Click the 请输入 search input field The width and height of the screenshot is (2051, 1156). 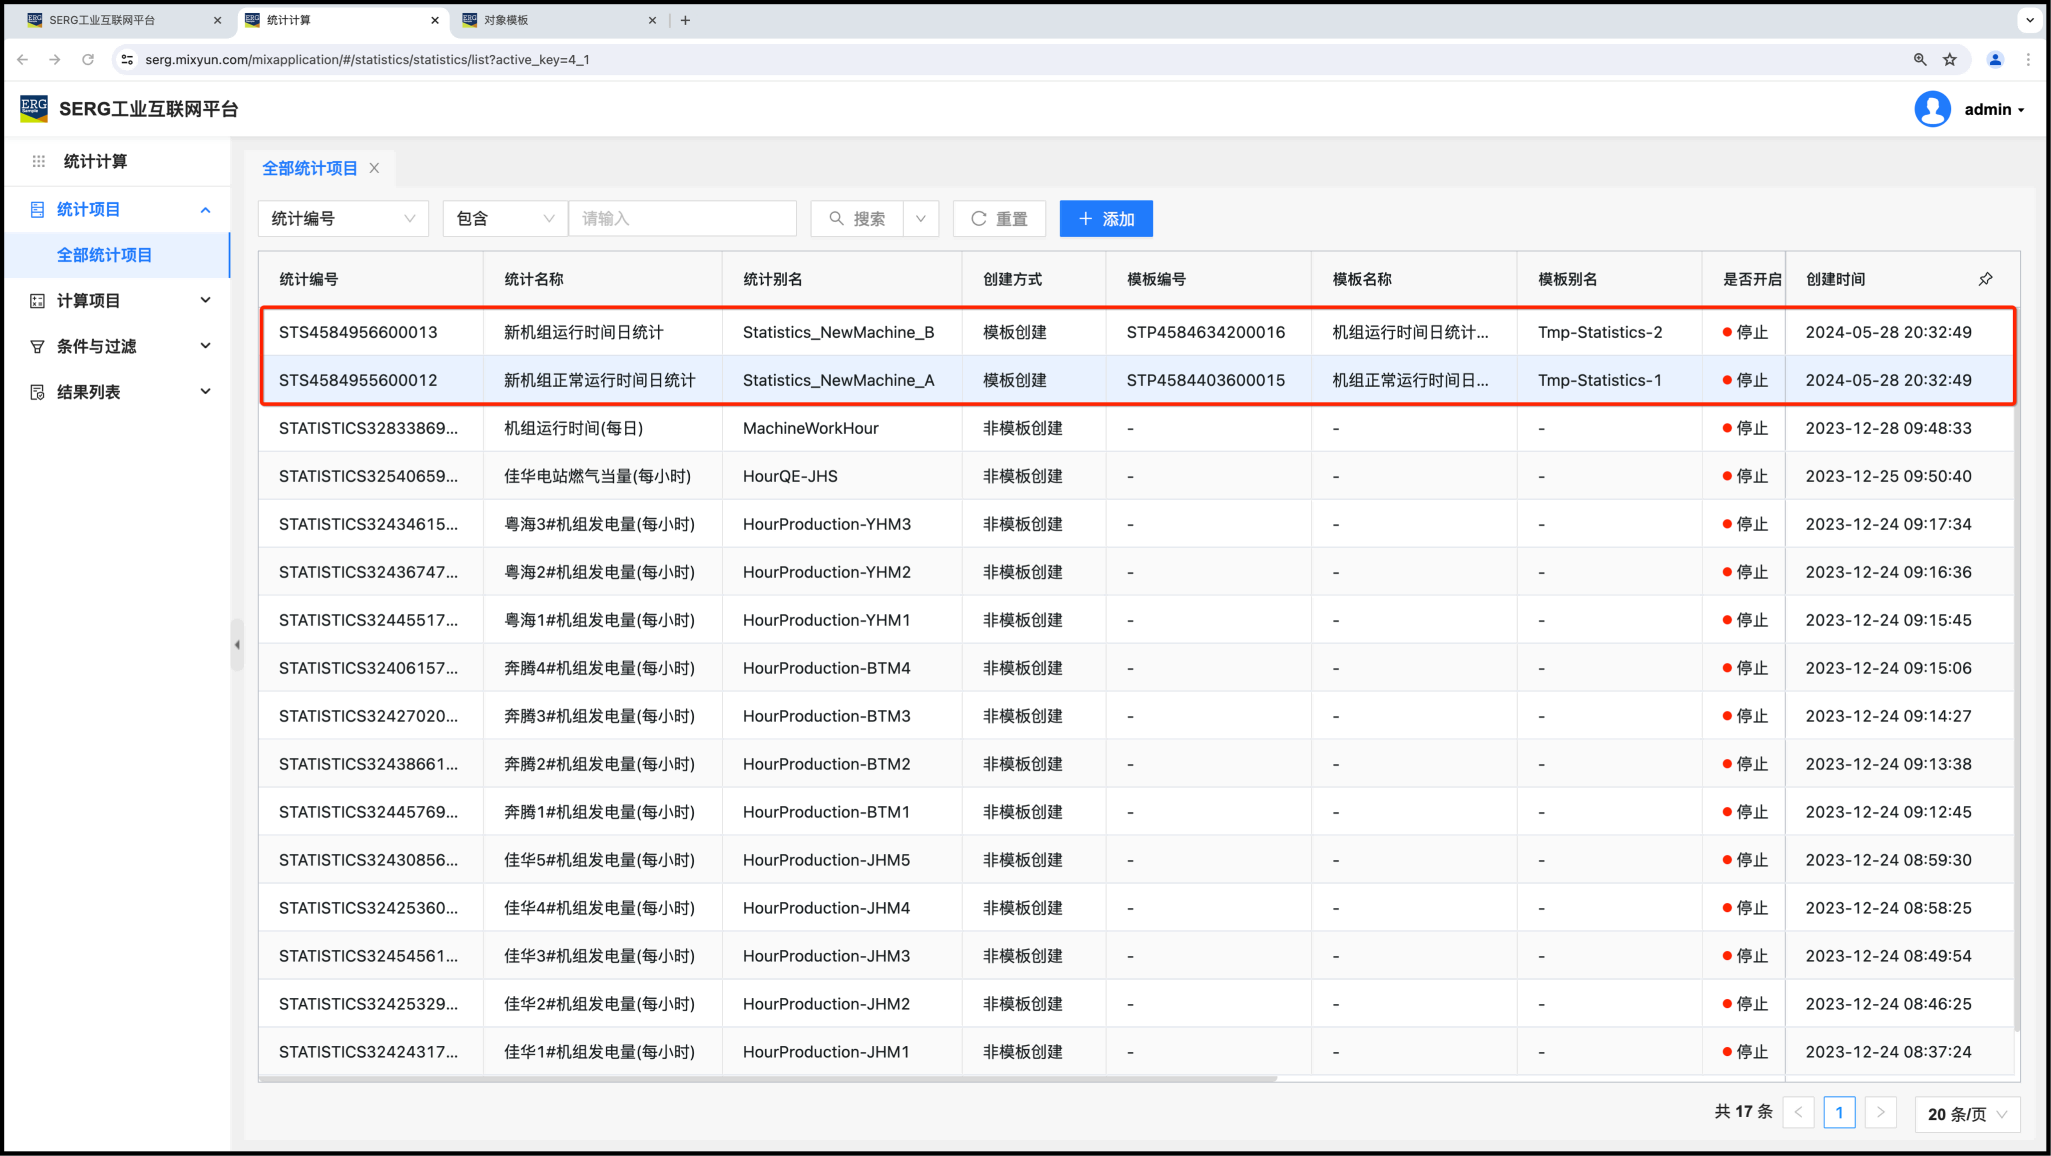coord(682,219)
